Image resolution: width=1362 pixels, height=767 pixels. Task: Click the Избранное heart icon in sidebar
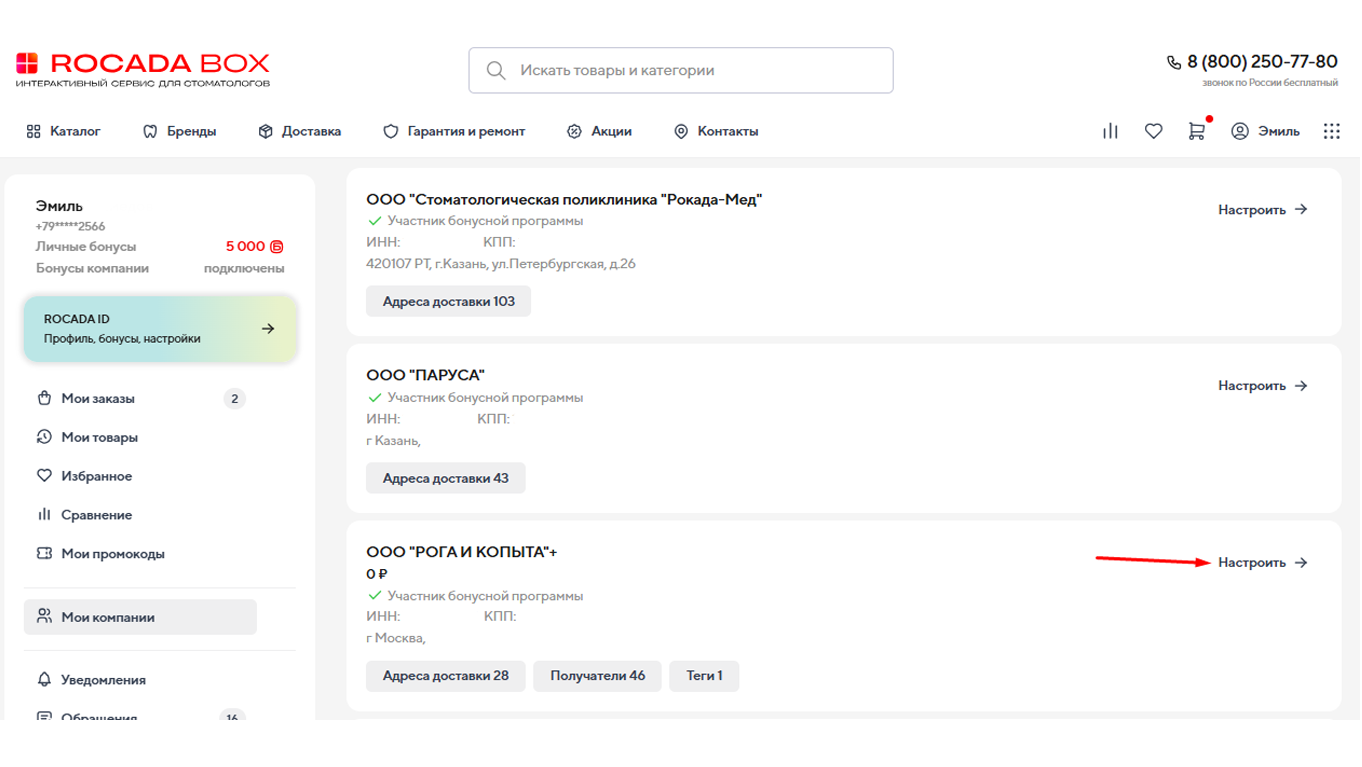tap(44, 476)
